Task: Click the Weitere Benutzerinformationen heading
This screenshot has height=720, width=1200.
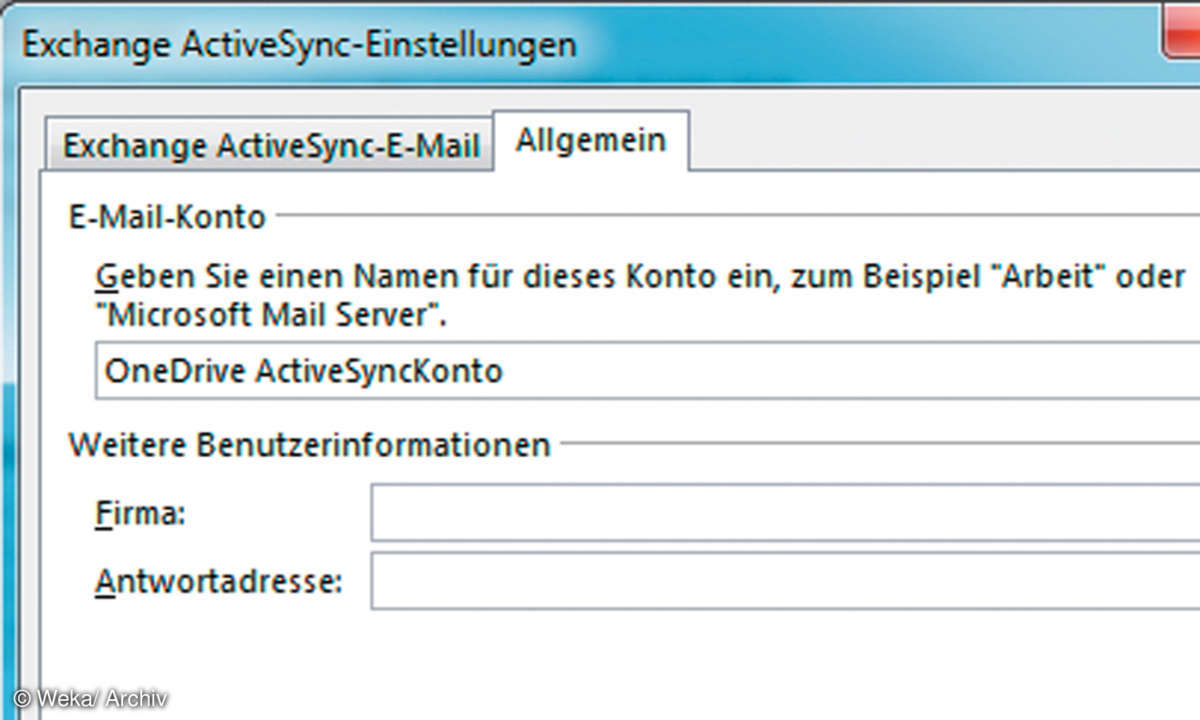Action: point(309,443)
